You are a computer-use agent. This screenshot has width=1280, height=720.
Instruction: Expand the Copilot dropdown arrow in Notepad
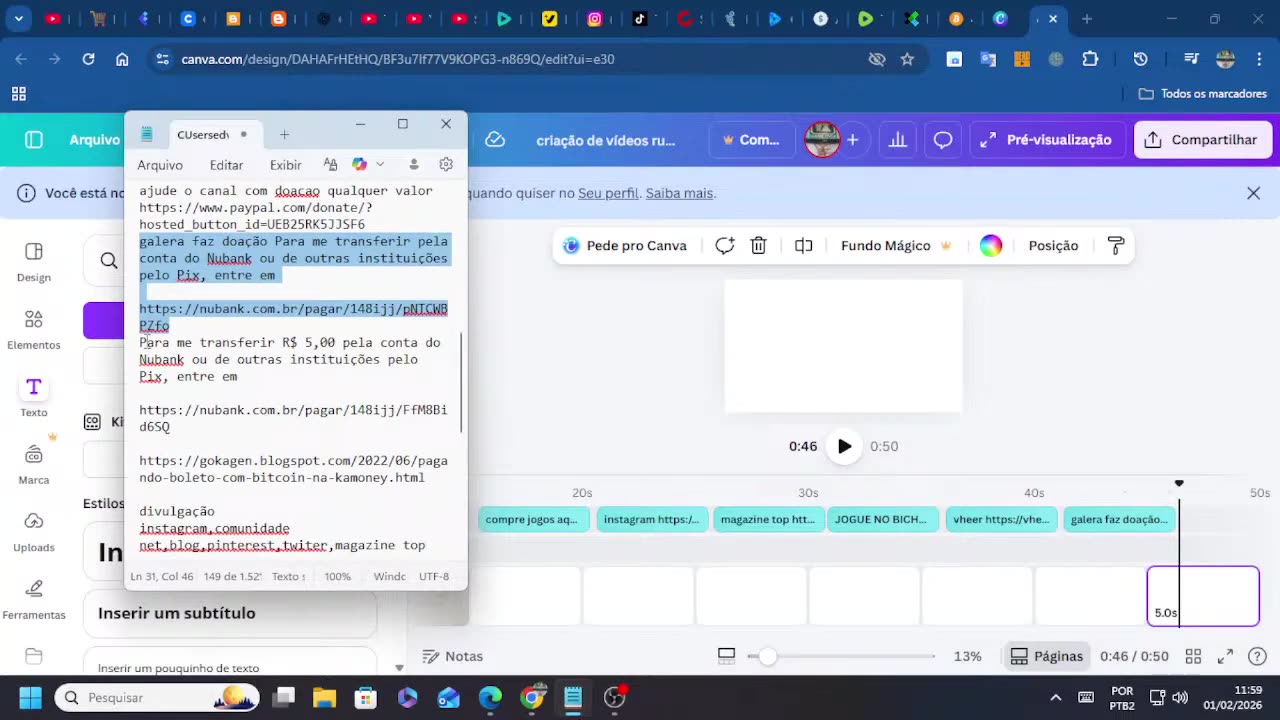point(380,164)
